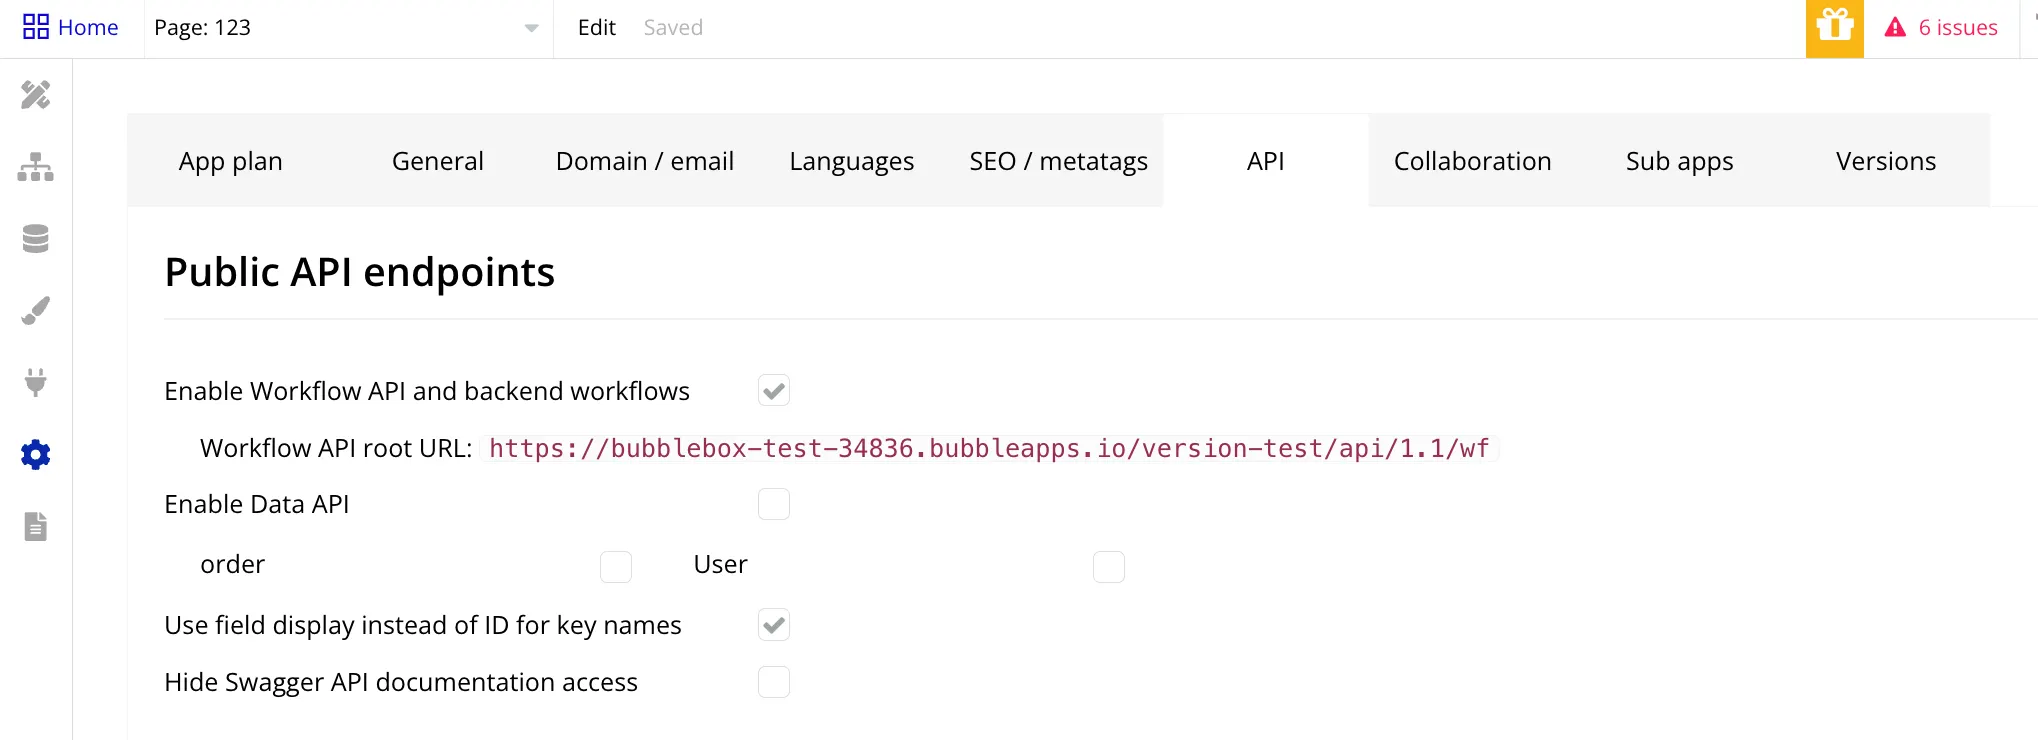Disable Workflow API and backend workflows checkbox

[773, 391]
